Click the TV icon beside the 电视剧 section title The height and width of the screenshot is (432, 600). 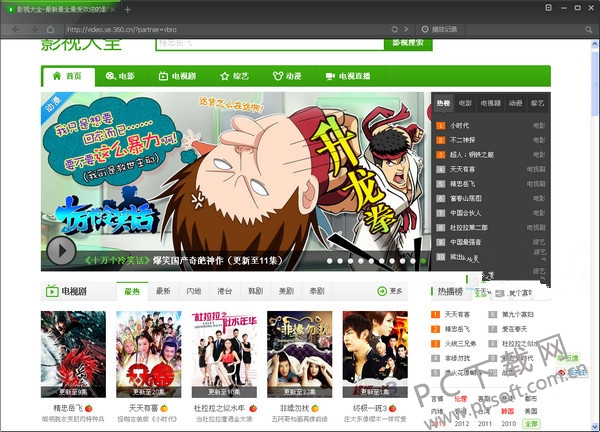point(52,291)
